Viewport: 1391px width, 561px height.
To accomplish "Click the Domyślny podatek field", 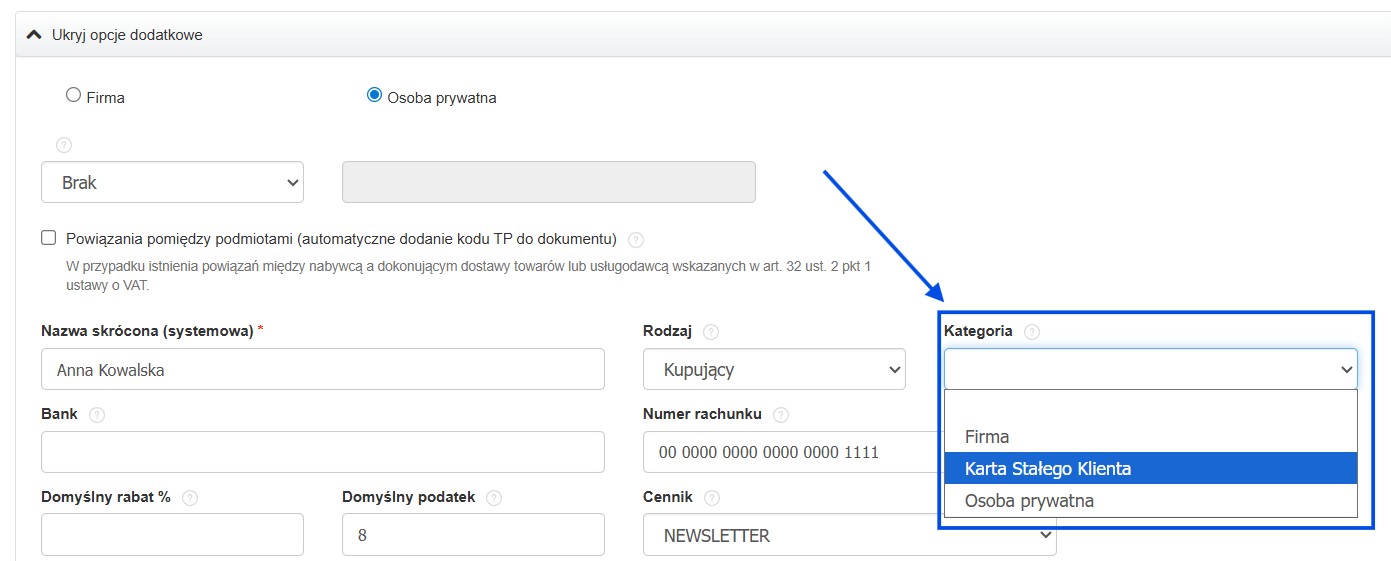I will click(473, 535).
